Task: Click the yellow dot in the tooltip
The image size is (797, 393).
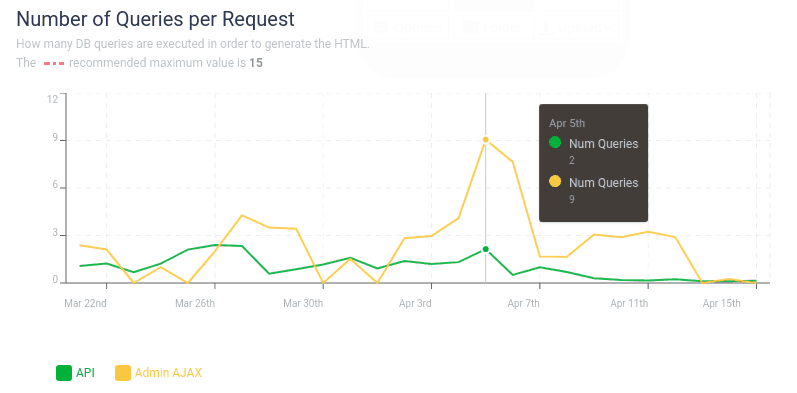Action: [x=555, y=181]
